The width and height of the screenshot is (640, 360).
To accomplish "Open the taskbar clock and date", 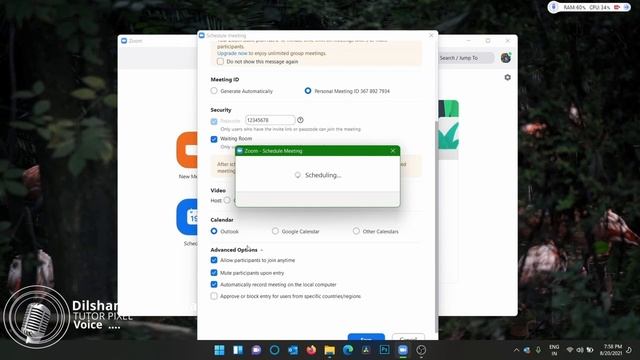I will [x=611, y=350].
